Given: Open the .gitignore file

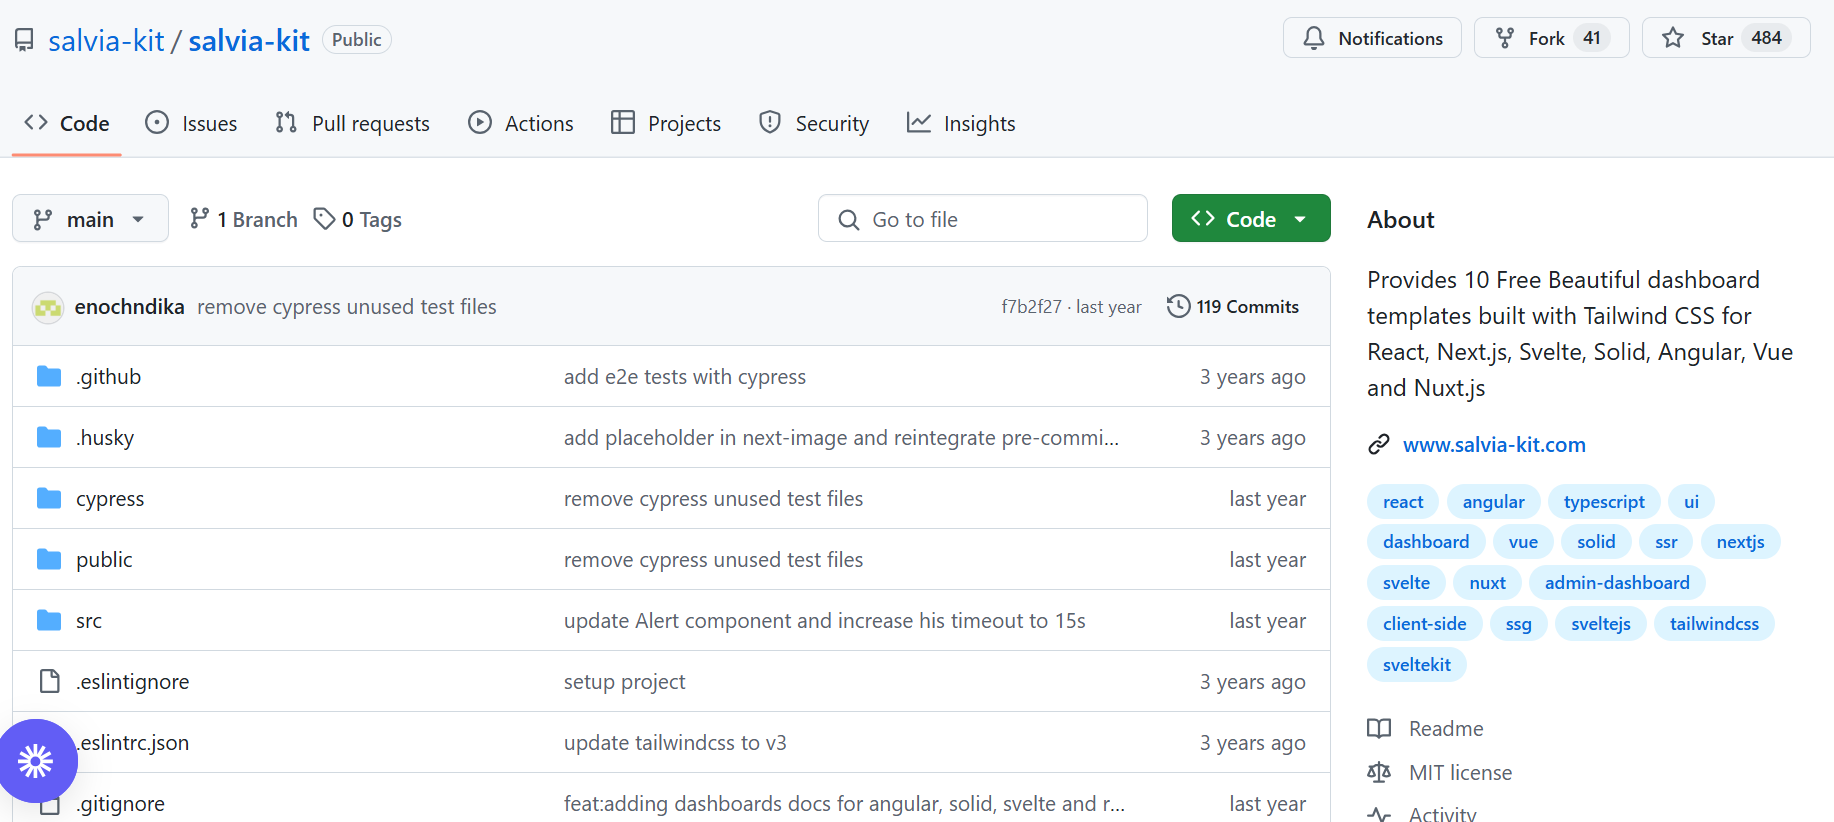Looking at the screenshot, I should 121,804.
